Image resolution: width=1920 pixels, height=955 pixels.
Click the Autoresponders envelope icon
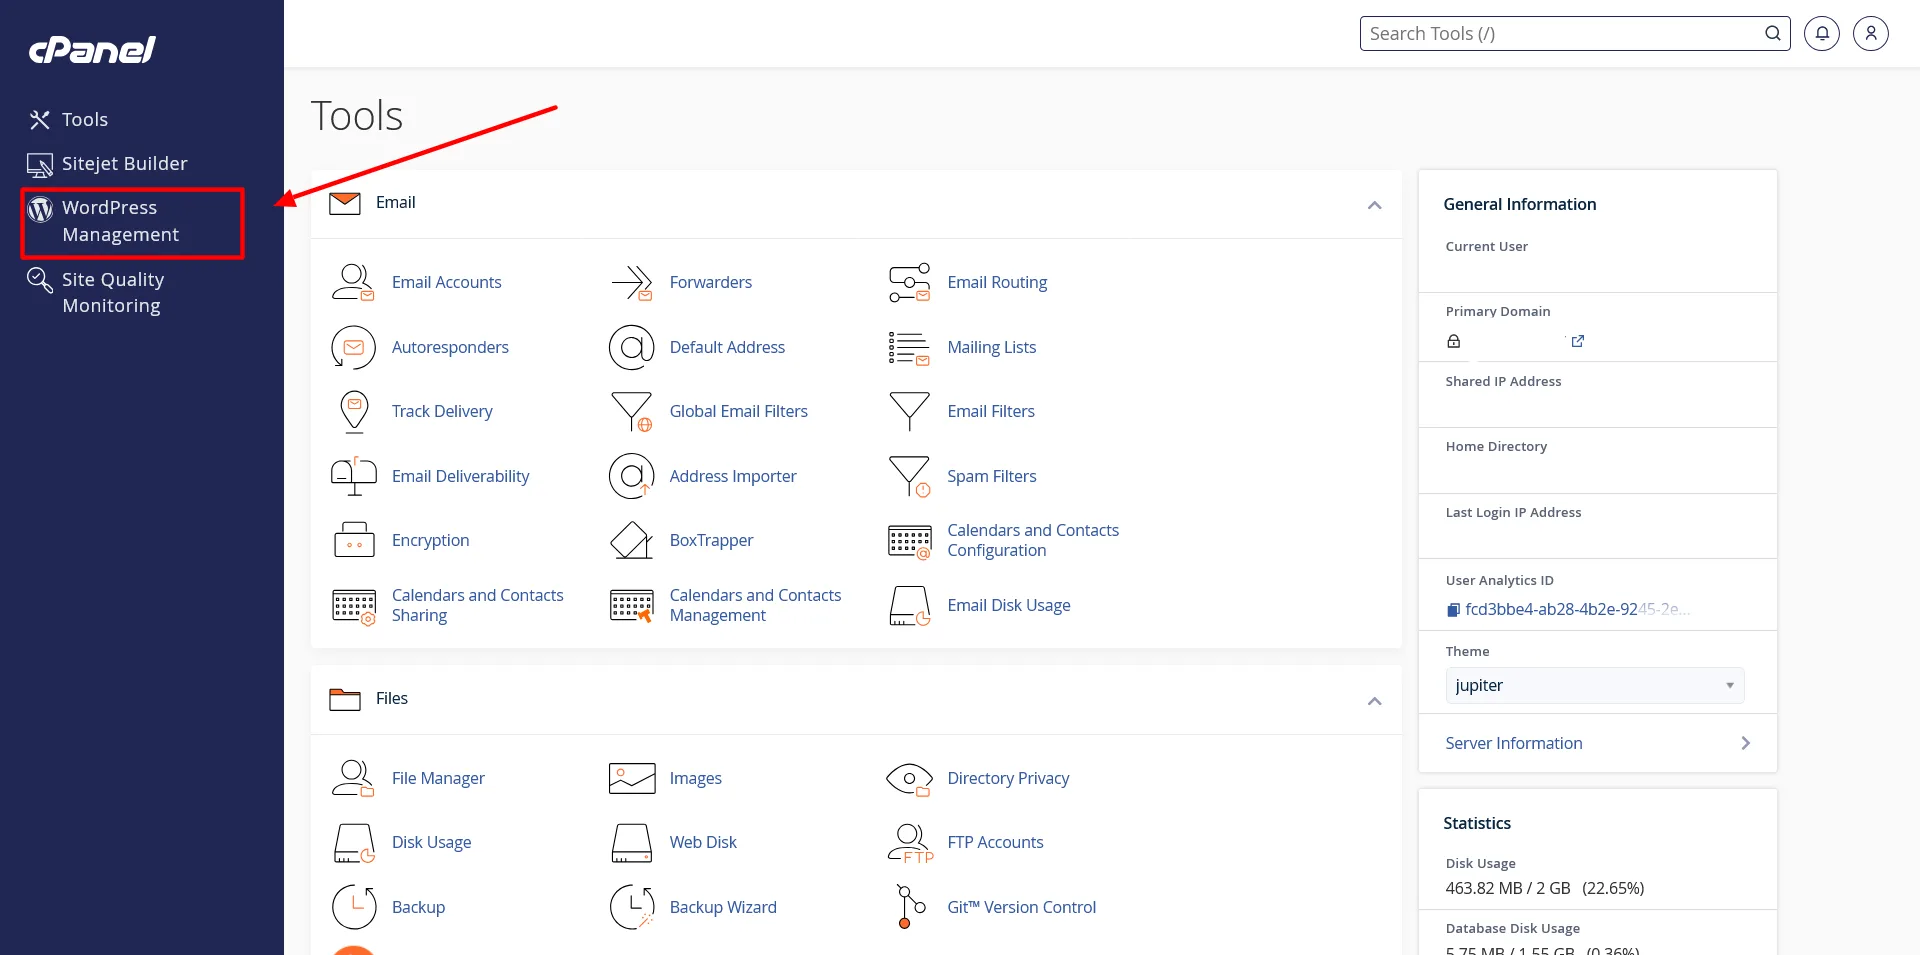pyautogui.click(x=353, y=348)
